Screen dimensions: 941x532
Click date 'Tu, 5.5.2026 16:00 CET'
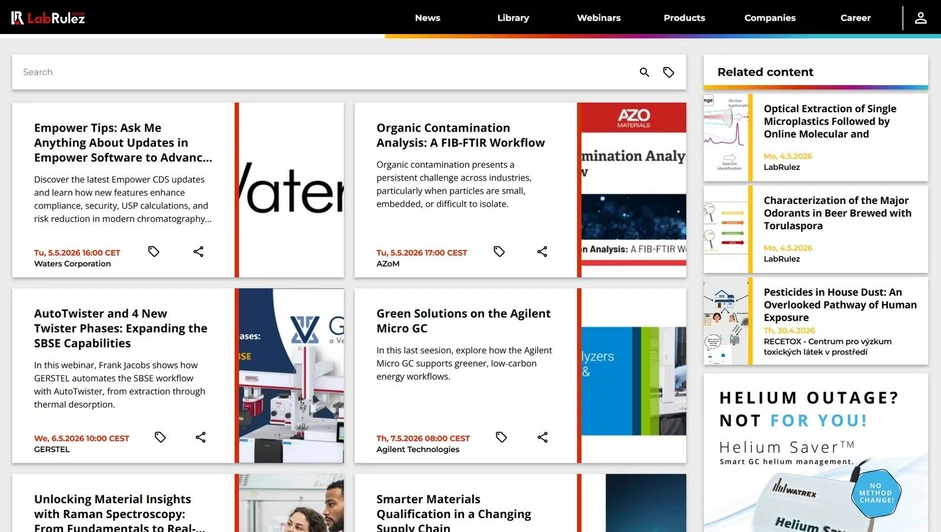(x=77, y=253)
